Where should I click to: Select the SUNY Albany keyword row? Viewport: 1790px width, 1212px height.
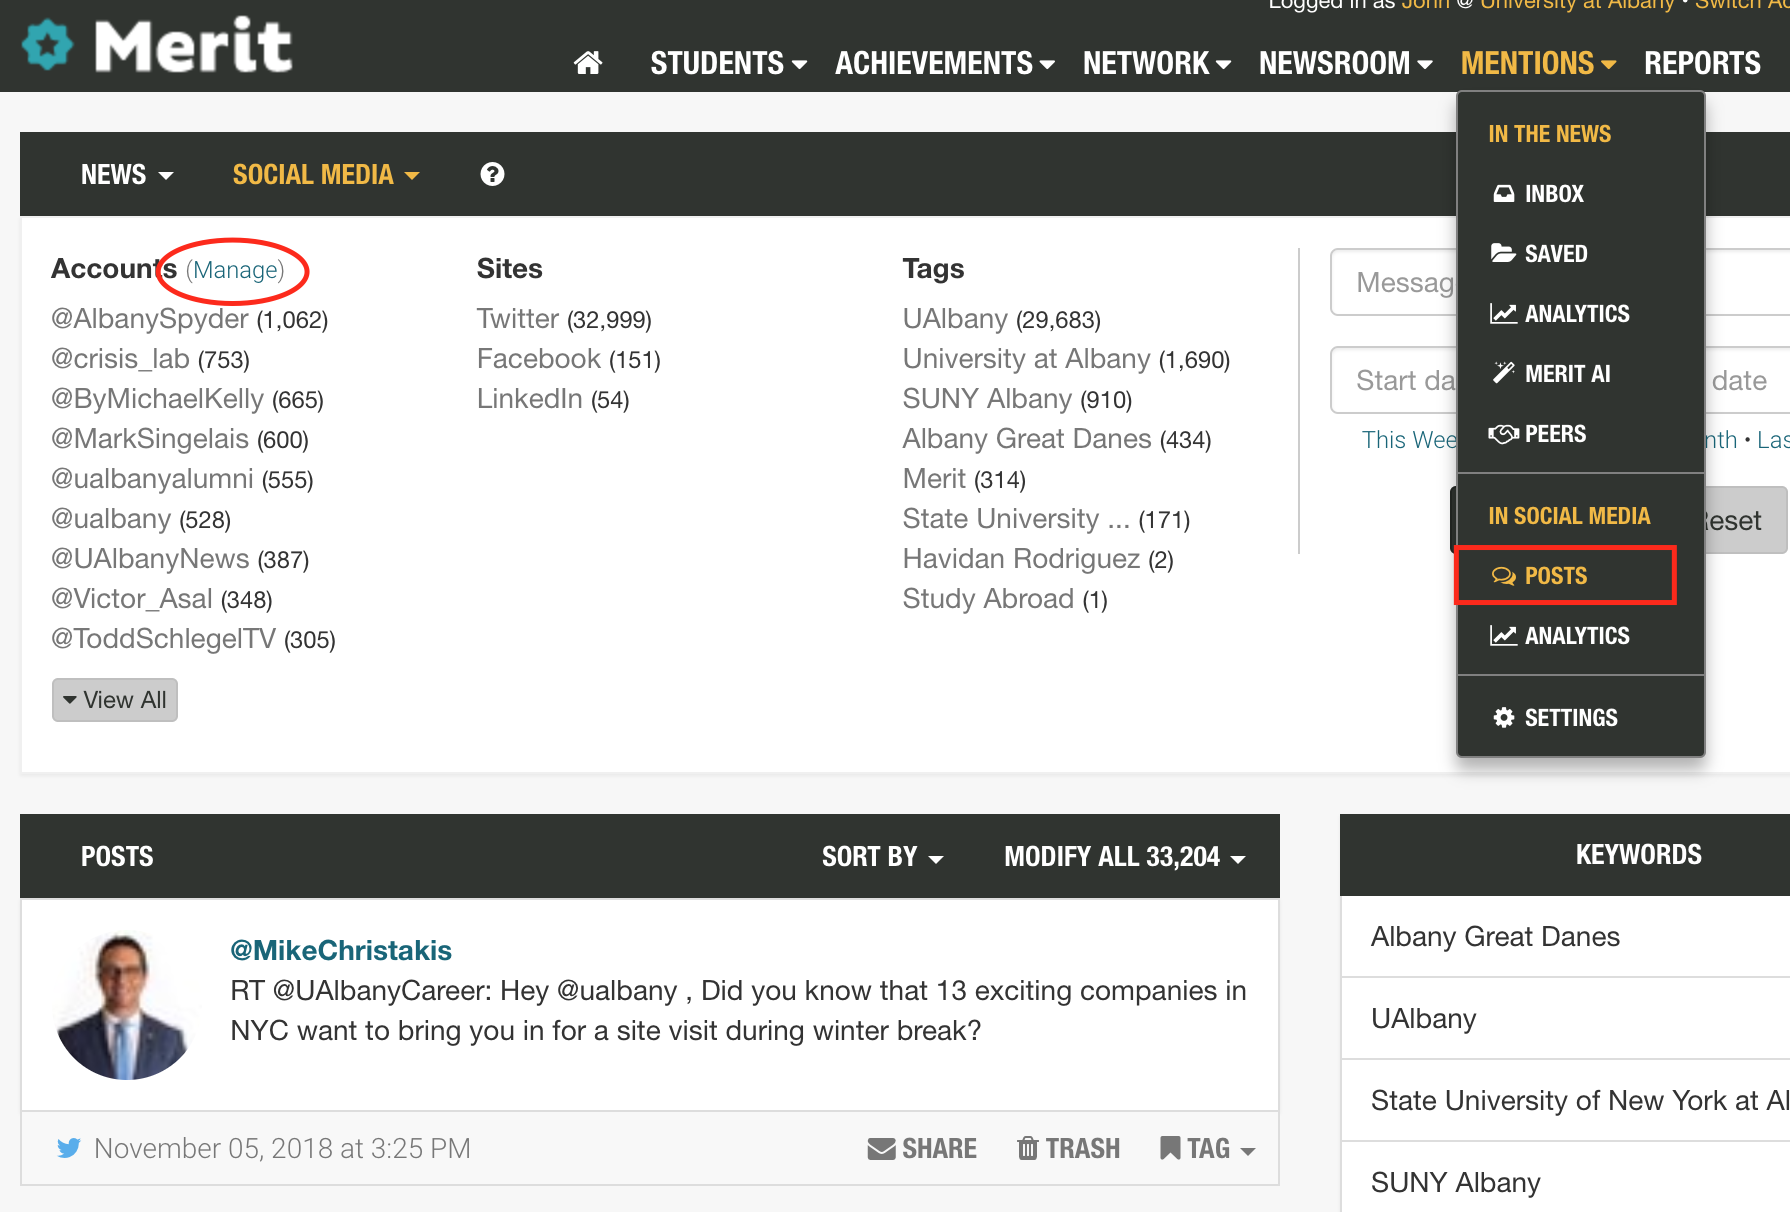[x=1565, y=1182]
